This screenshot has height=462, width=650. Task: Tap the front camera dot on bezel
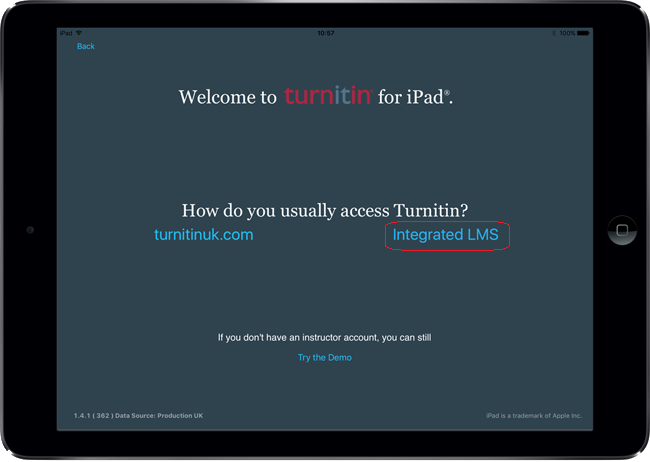point(30,230)
